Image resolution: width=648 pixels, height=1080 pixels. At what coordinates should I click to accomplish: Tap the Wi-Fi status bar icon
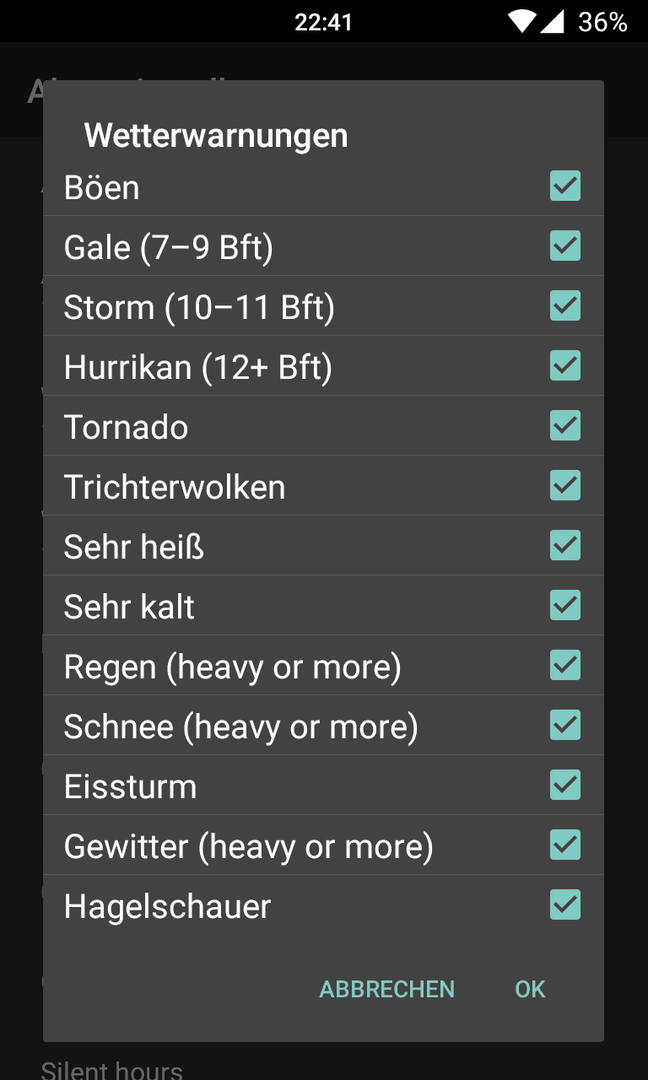pyautogui.click(x=521, y=21)
